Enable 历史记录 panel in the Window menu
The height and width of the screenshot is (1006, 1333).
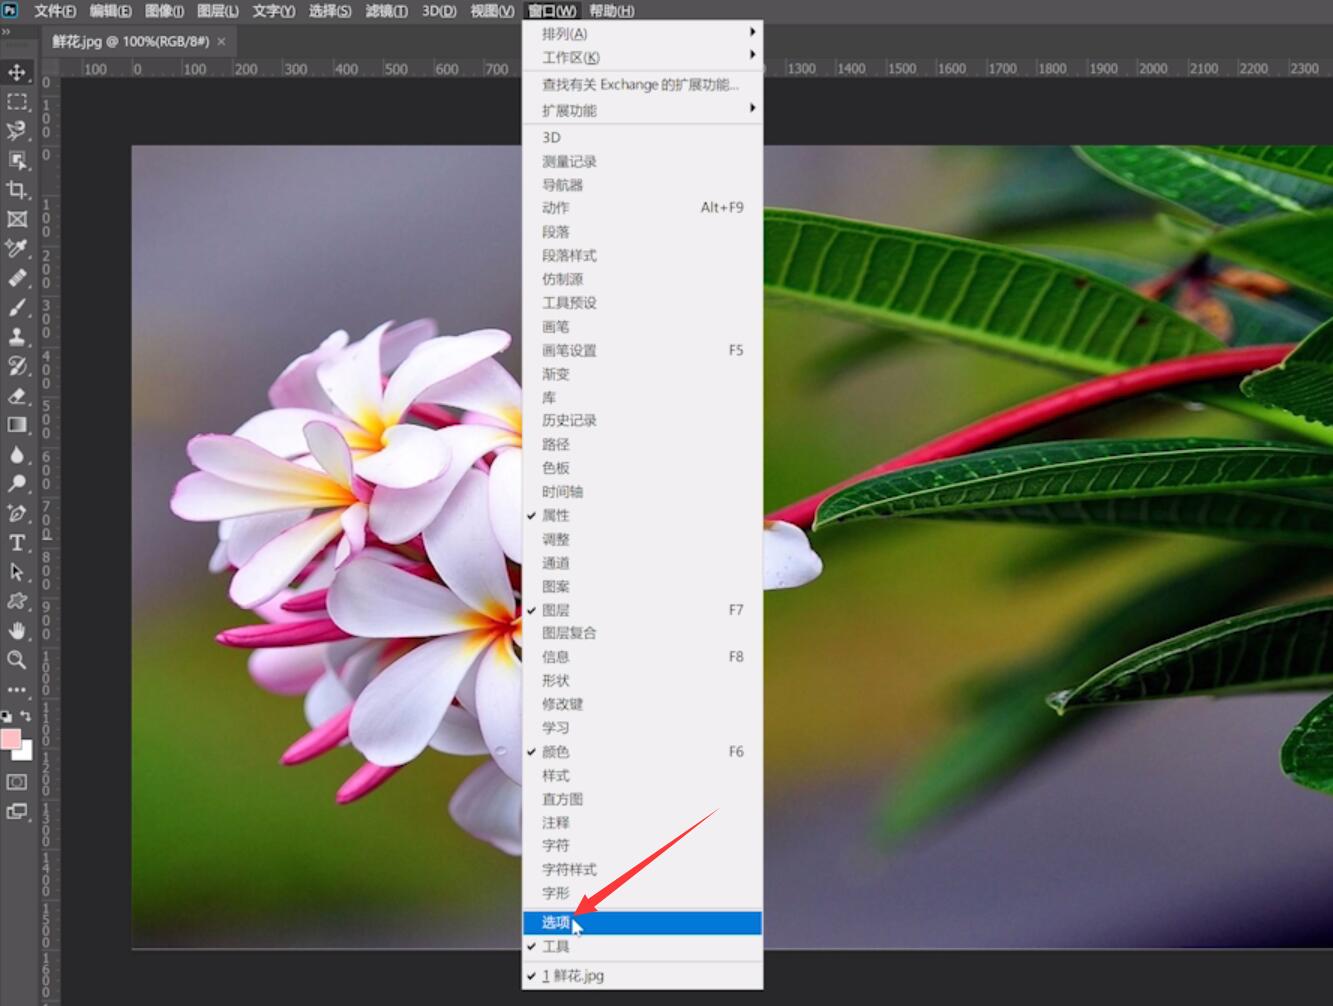point(642,421)
